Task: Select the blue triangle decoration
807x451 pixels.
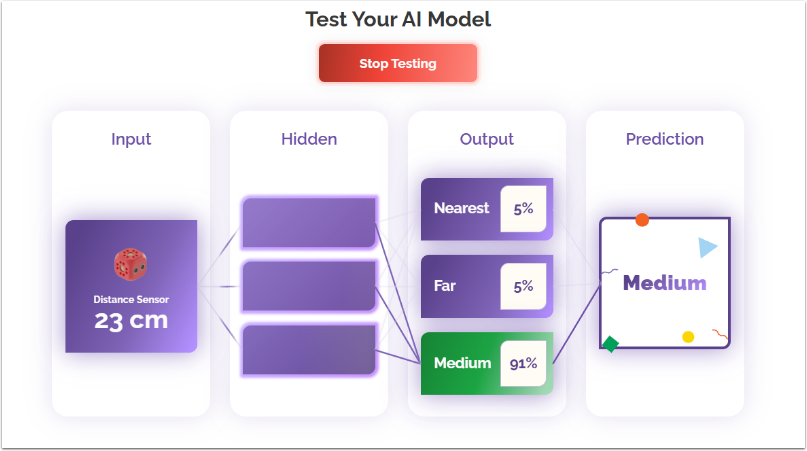Action: 708,248
